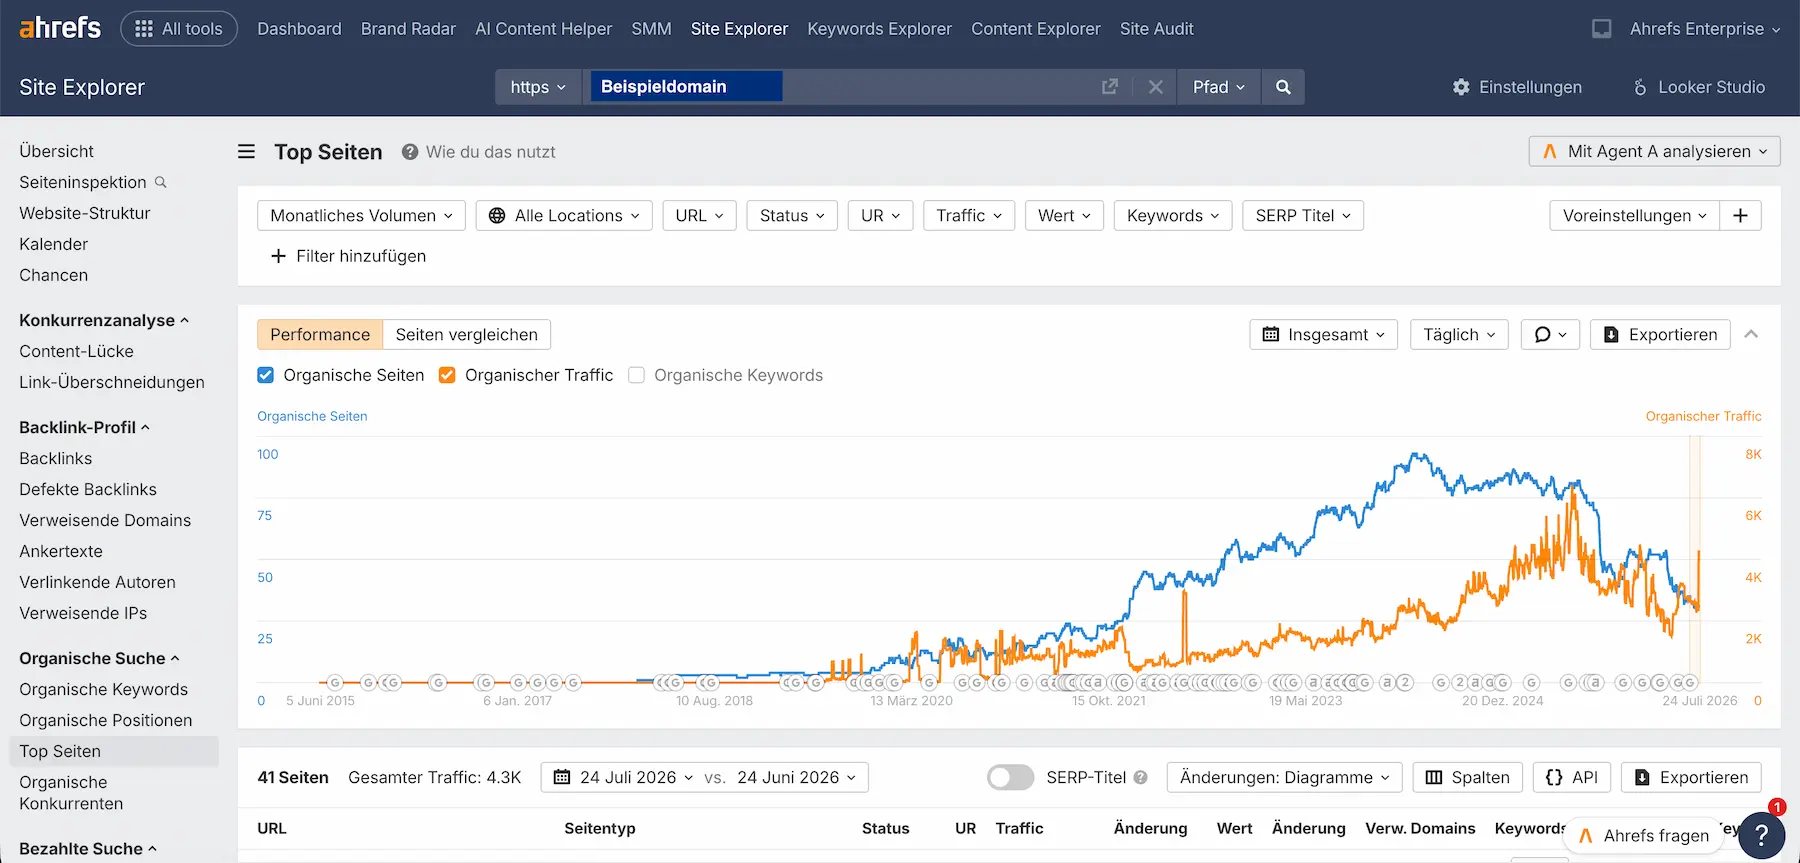Select the Performance tab

tap(320, 335)
